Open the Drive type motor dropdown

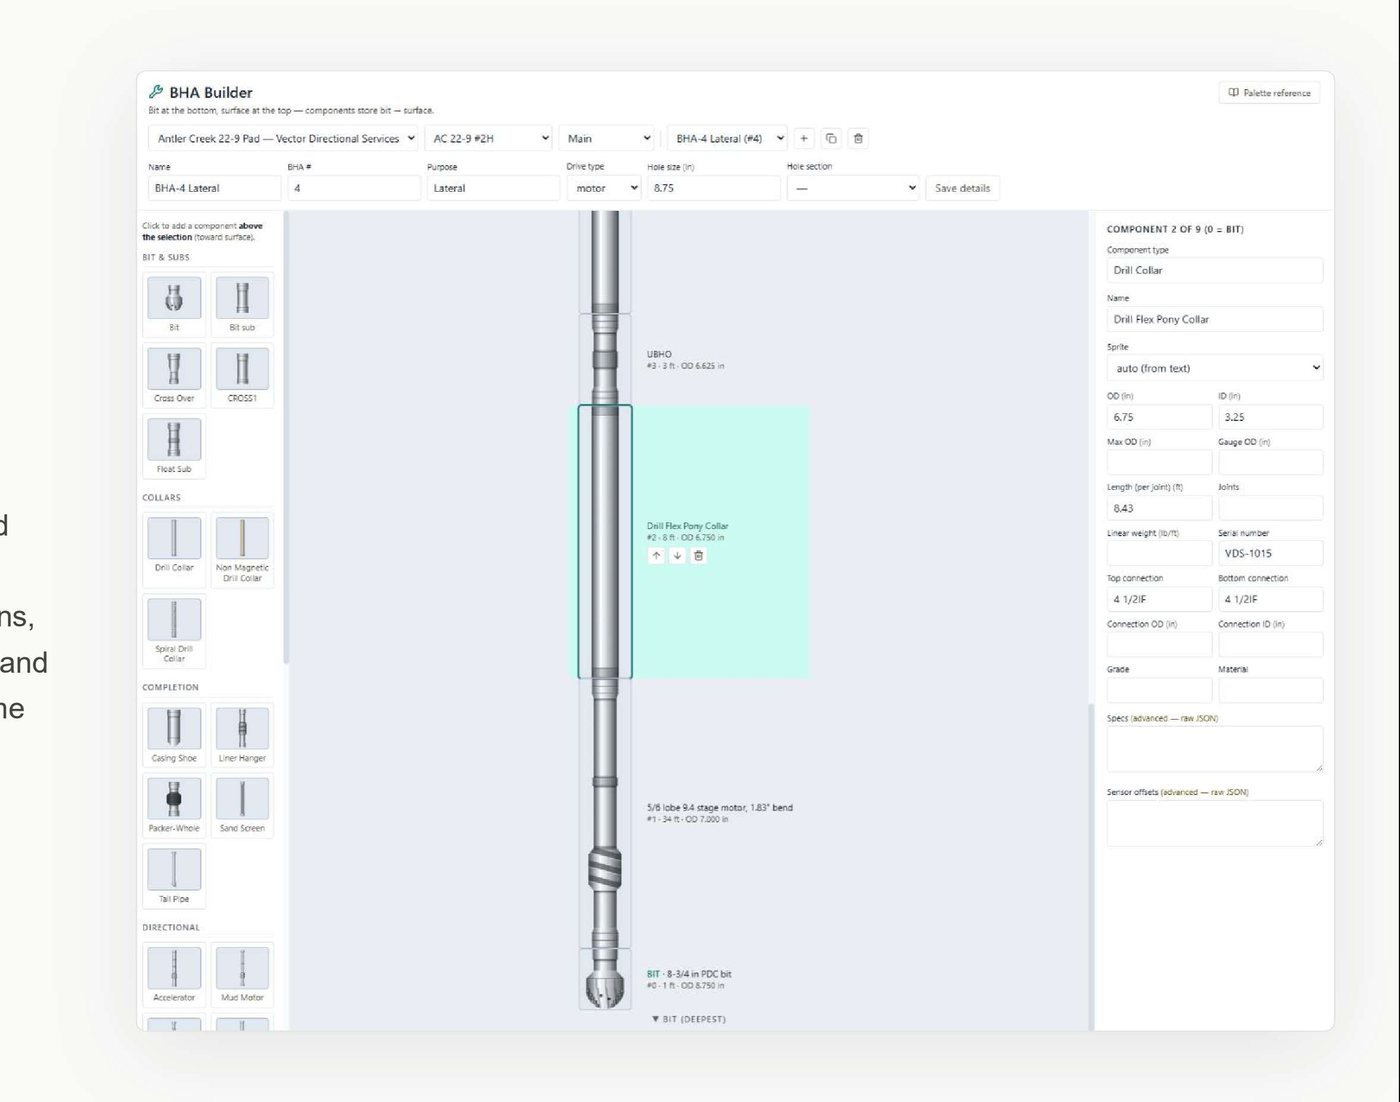pos(604,188)
